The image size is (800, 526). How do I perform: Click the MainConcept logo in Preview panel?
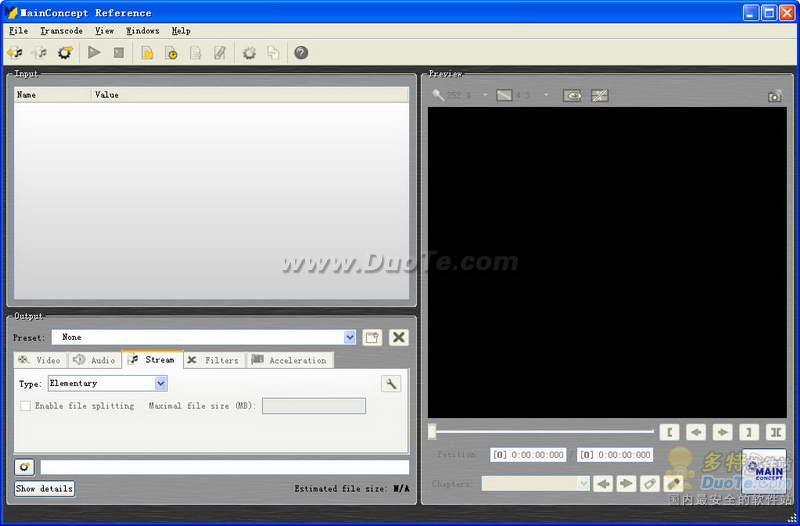[x=764, y=470]
